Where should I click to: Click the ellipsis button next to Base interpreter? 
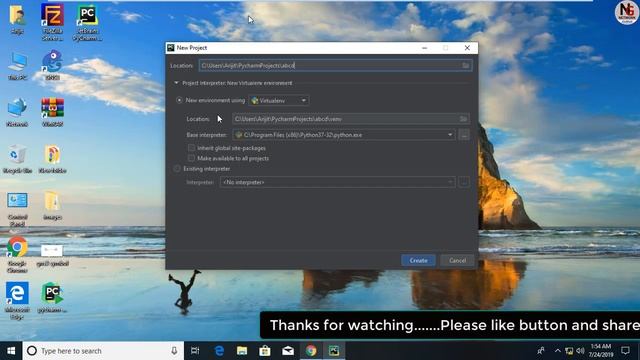click(x=464, y=135)
